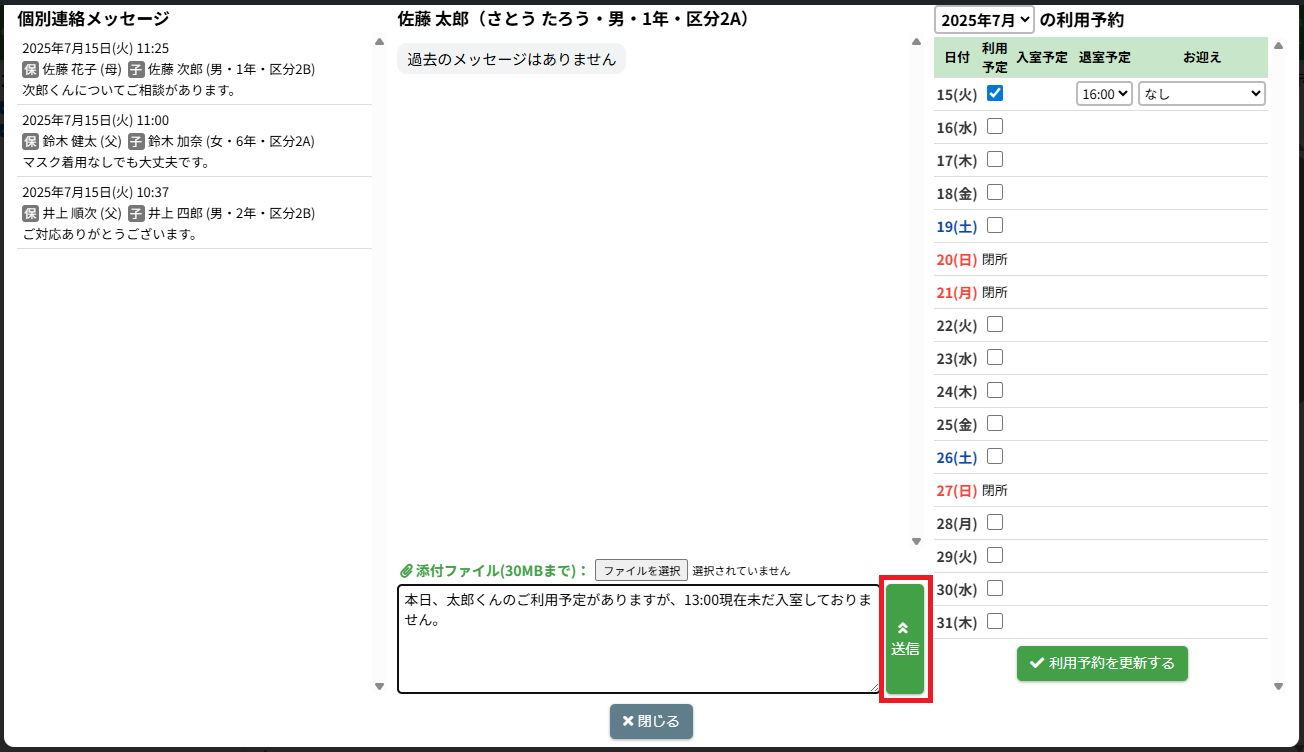The height and width of the screenshot is (752, 1304).
Task: Open message from 佐藤 花子 at 11:25
Action: (194, 69)
